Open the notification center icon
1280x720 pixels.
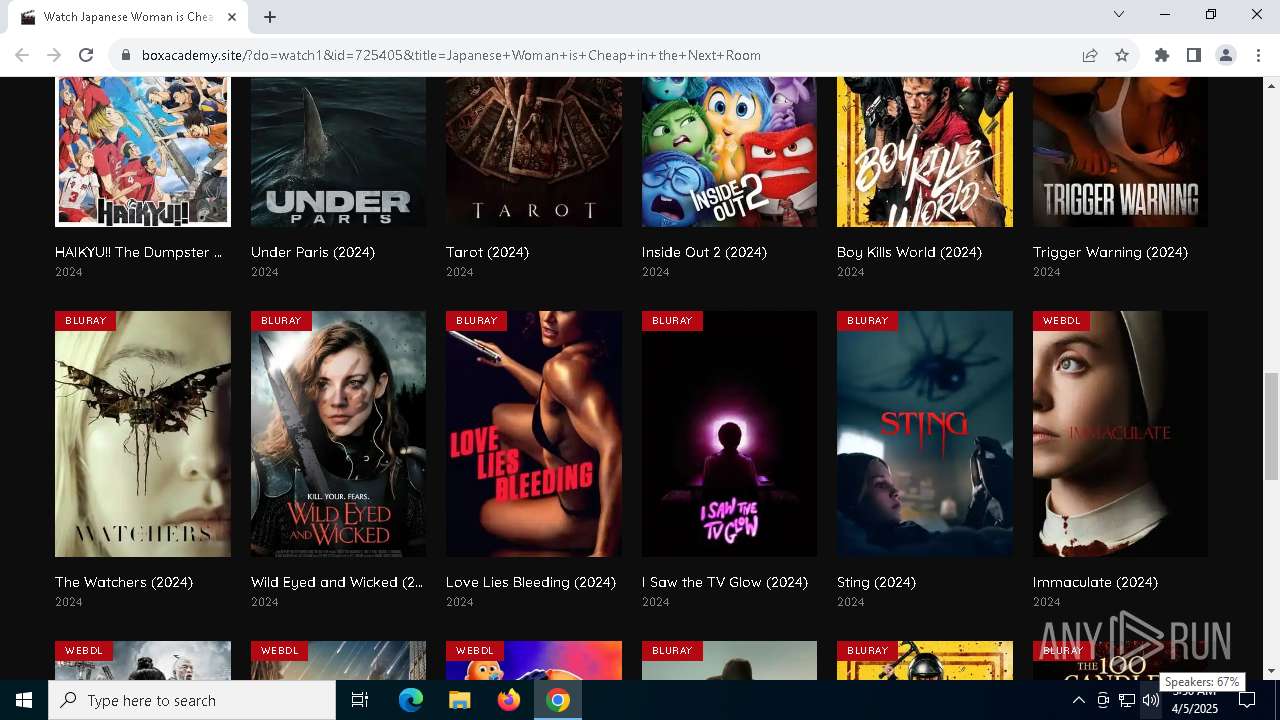(1247, 701)
